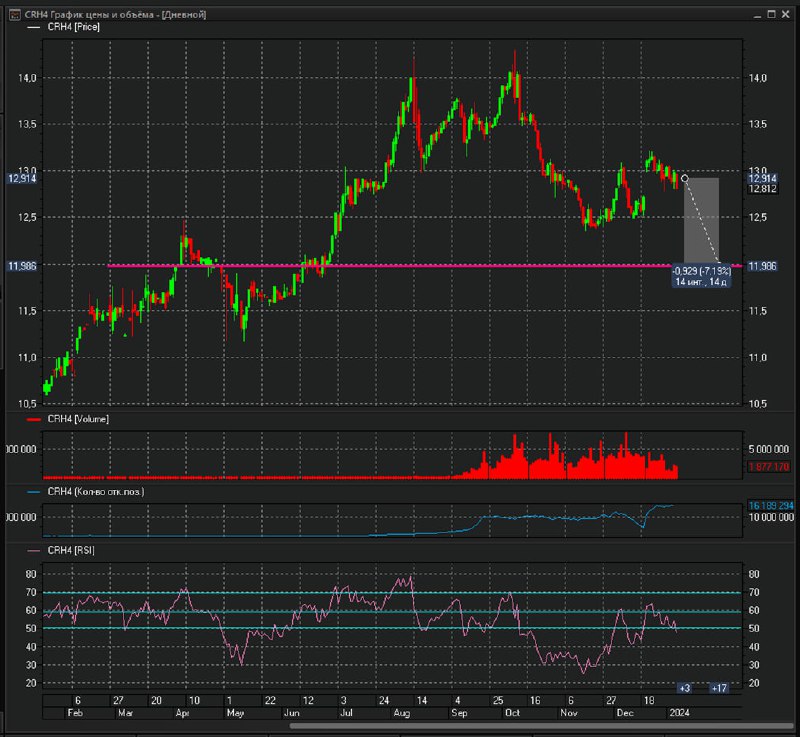The image size is (800, 737).
Task: Click the "+17" badge below the RSI panel
Action: [719, 688]
